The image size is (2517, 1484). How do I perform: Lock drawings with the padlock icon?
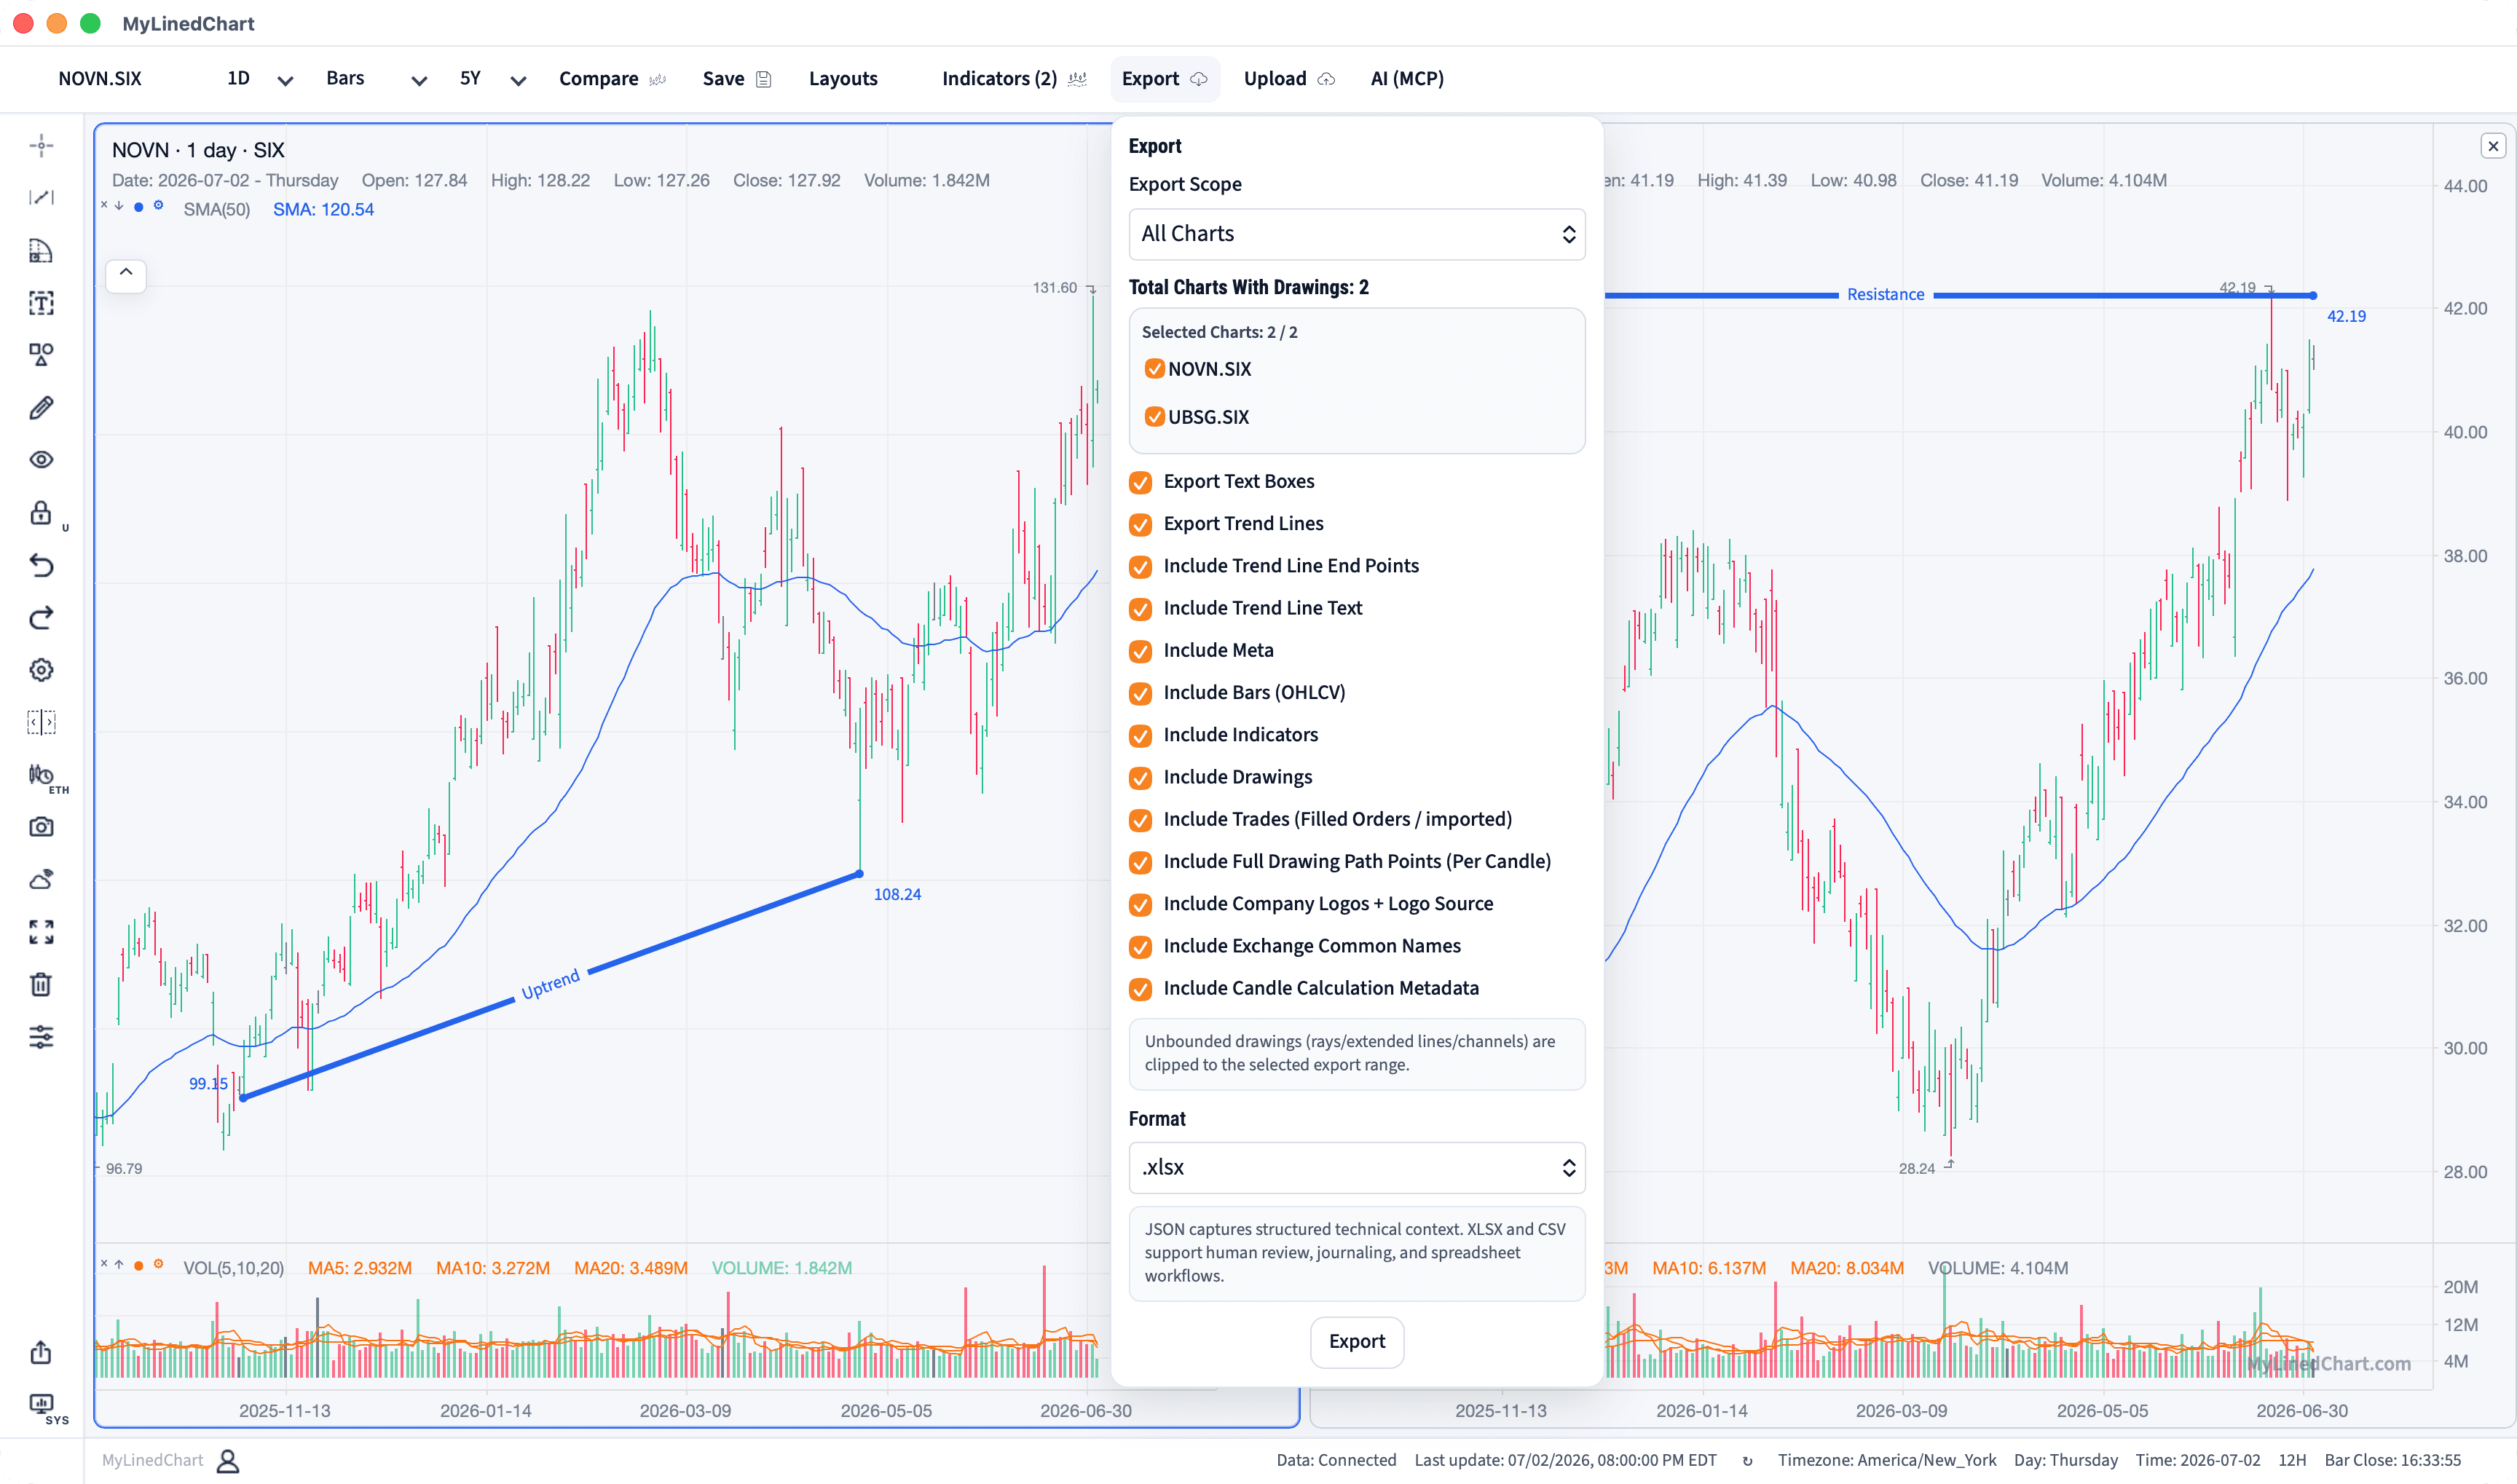41,513
